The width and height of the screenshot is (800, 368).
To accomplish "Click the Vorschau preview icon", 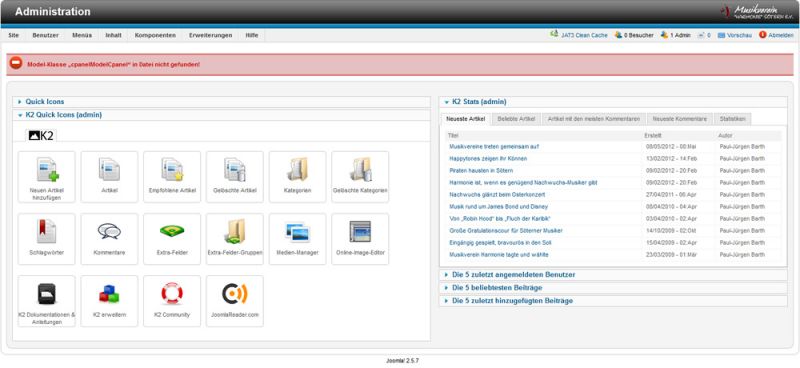I will (x=721, y=35).
